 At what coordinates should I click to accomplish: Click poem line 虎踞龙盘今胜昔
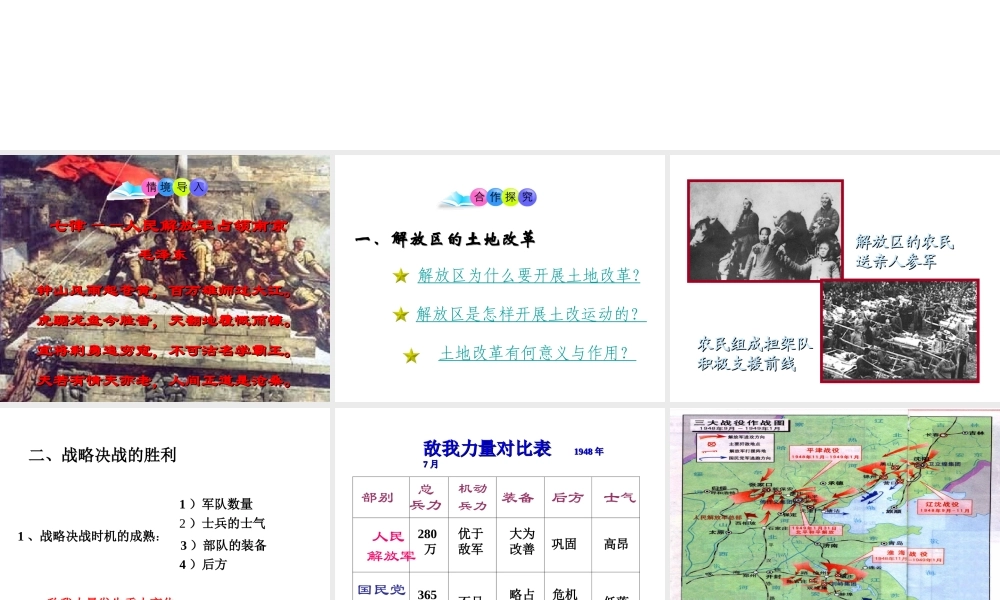pos(97,321)
